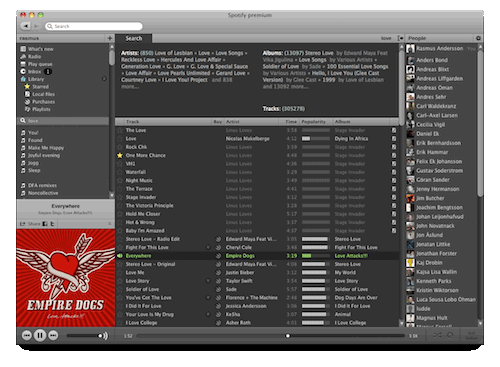
Task: Click Buy icon for Stereo Love - Radio Edit
Action: tap(218, 239)
